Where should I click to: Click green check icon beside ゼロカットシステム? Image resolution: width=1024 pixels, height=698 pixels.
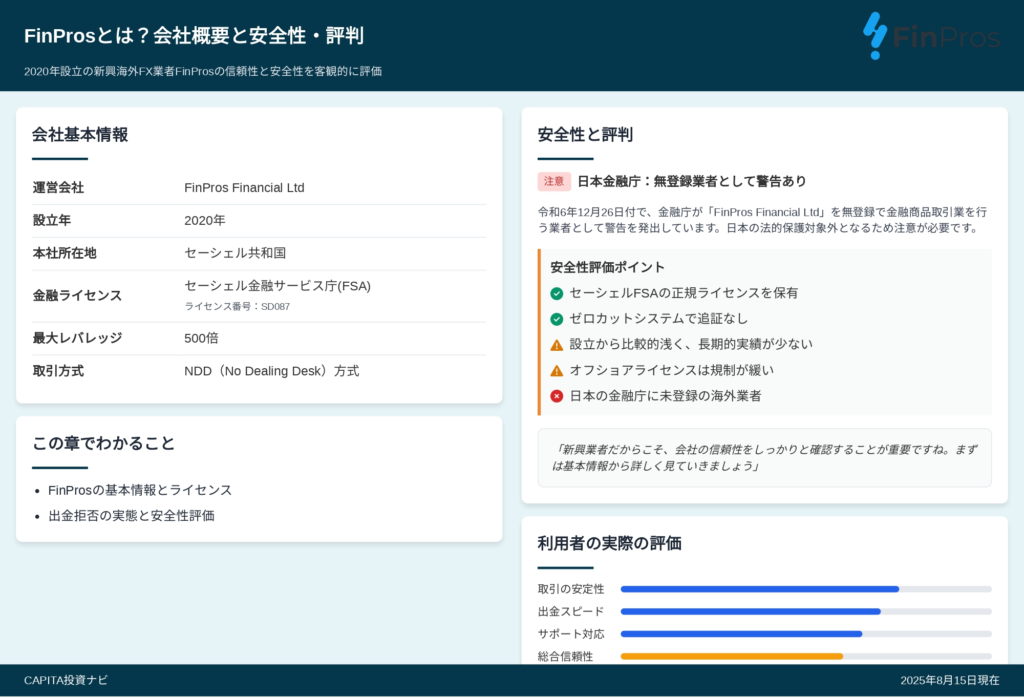556,319
